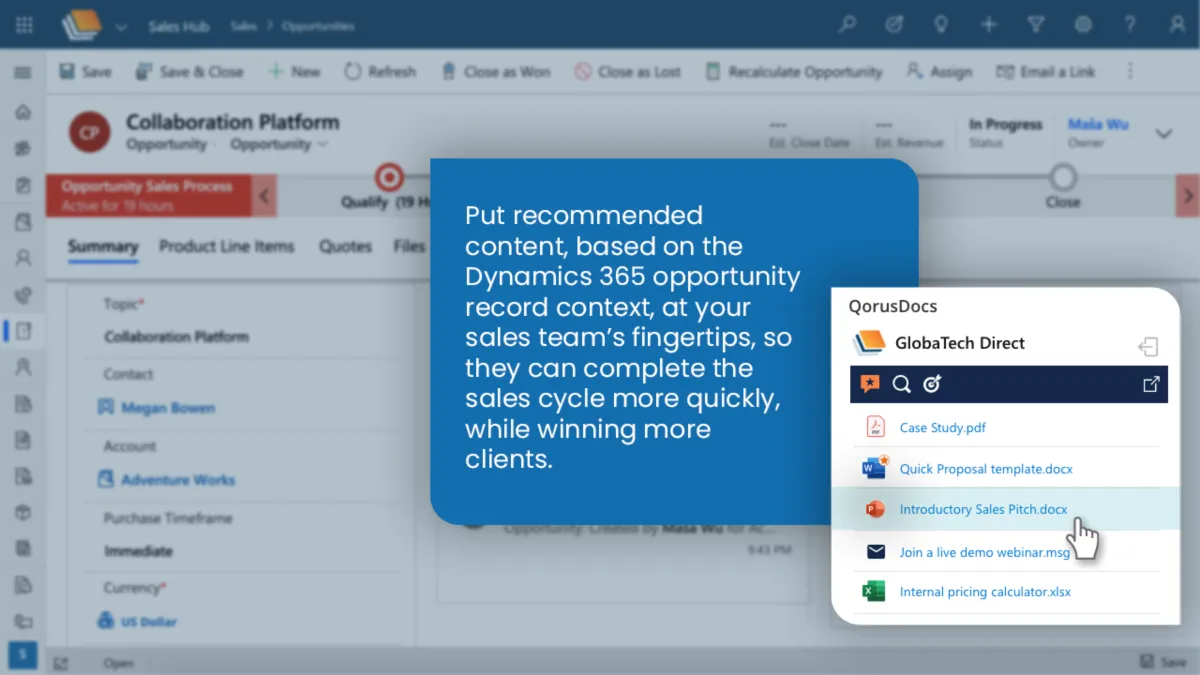Viewport: 1200px width, 675px height.
Task: Click Recalculate Opportunity
Action: coord(794,72)
